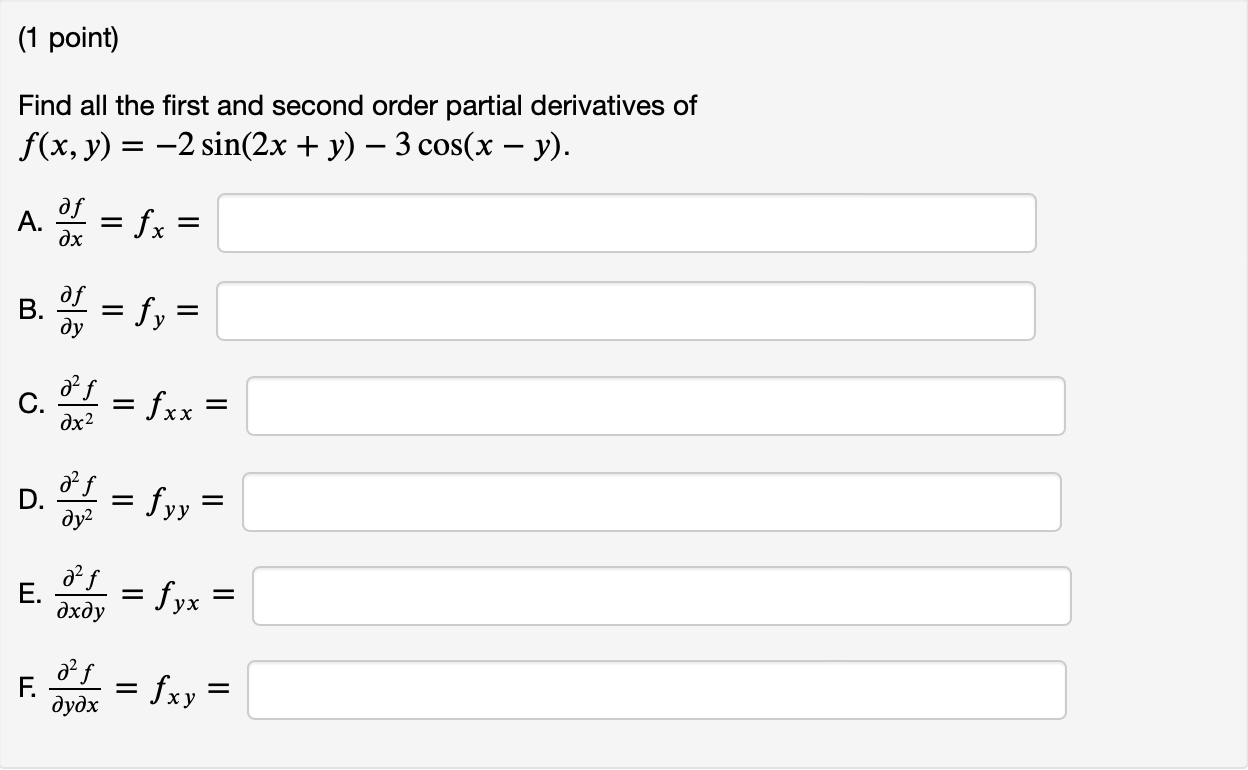Click the answer box for fx
The width and height of the screenshot is (1248, 770).
(x=626, y=222)
